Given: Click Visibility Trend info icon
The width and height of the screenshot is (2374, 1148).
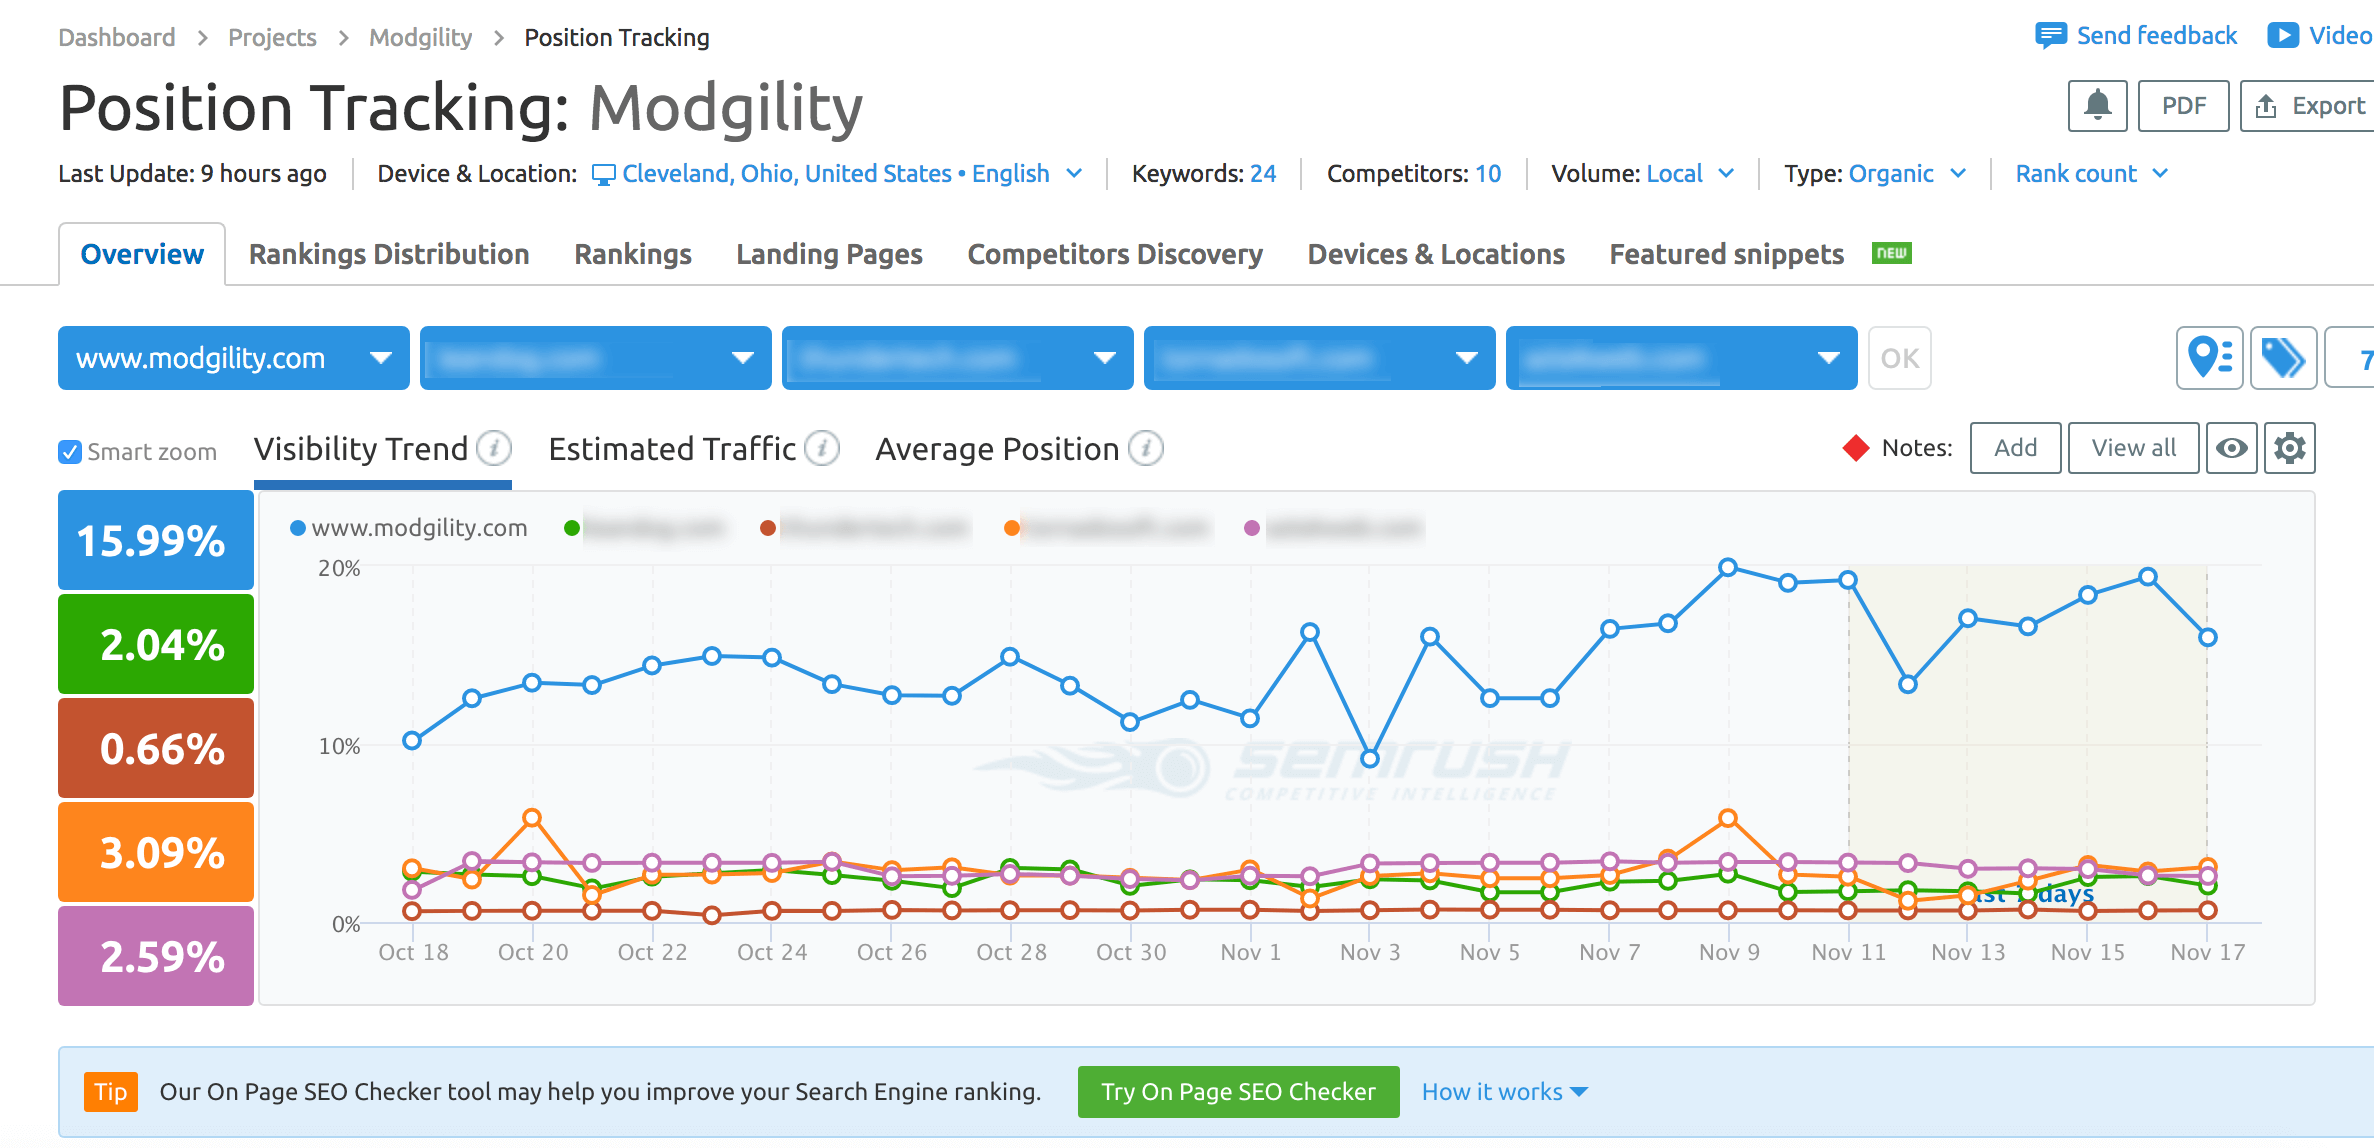Looking at the screenshot, I should (x=494, y=448).
